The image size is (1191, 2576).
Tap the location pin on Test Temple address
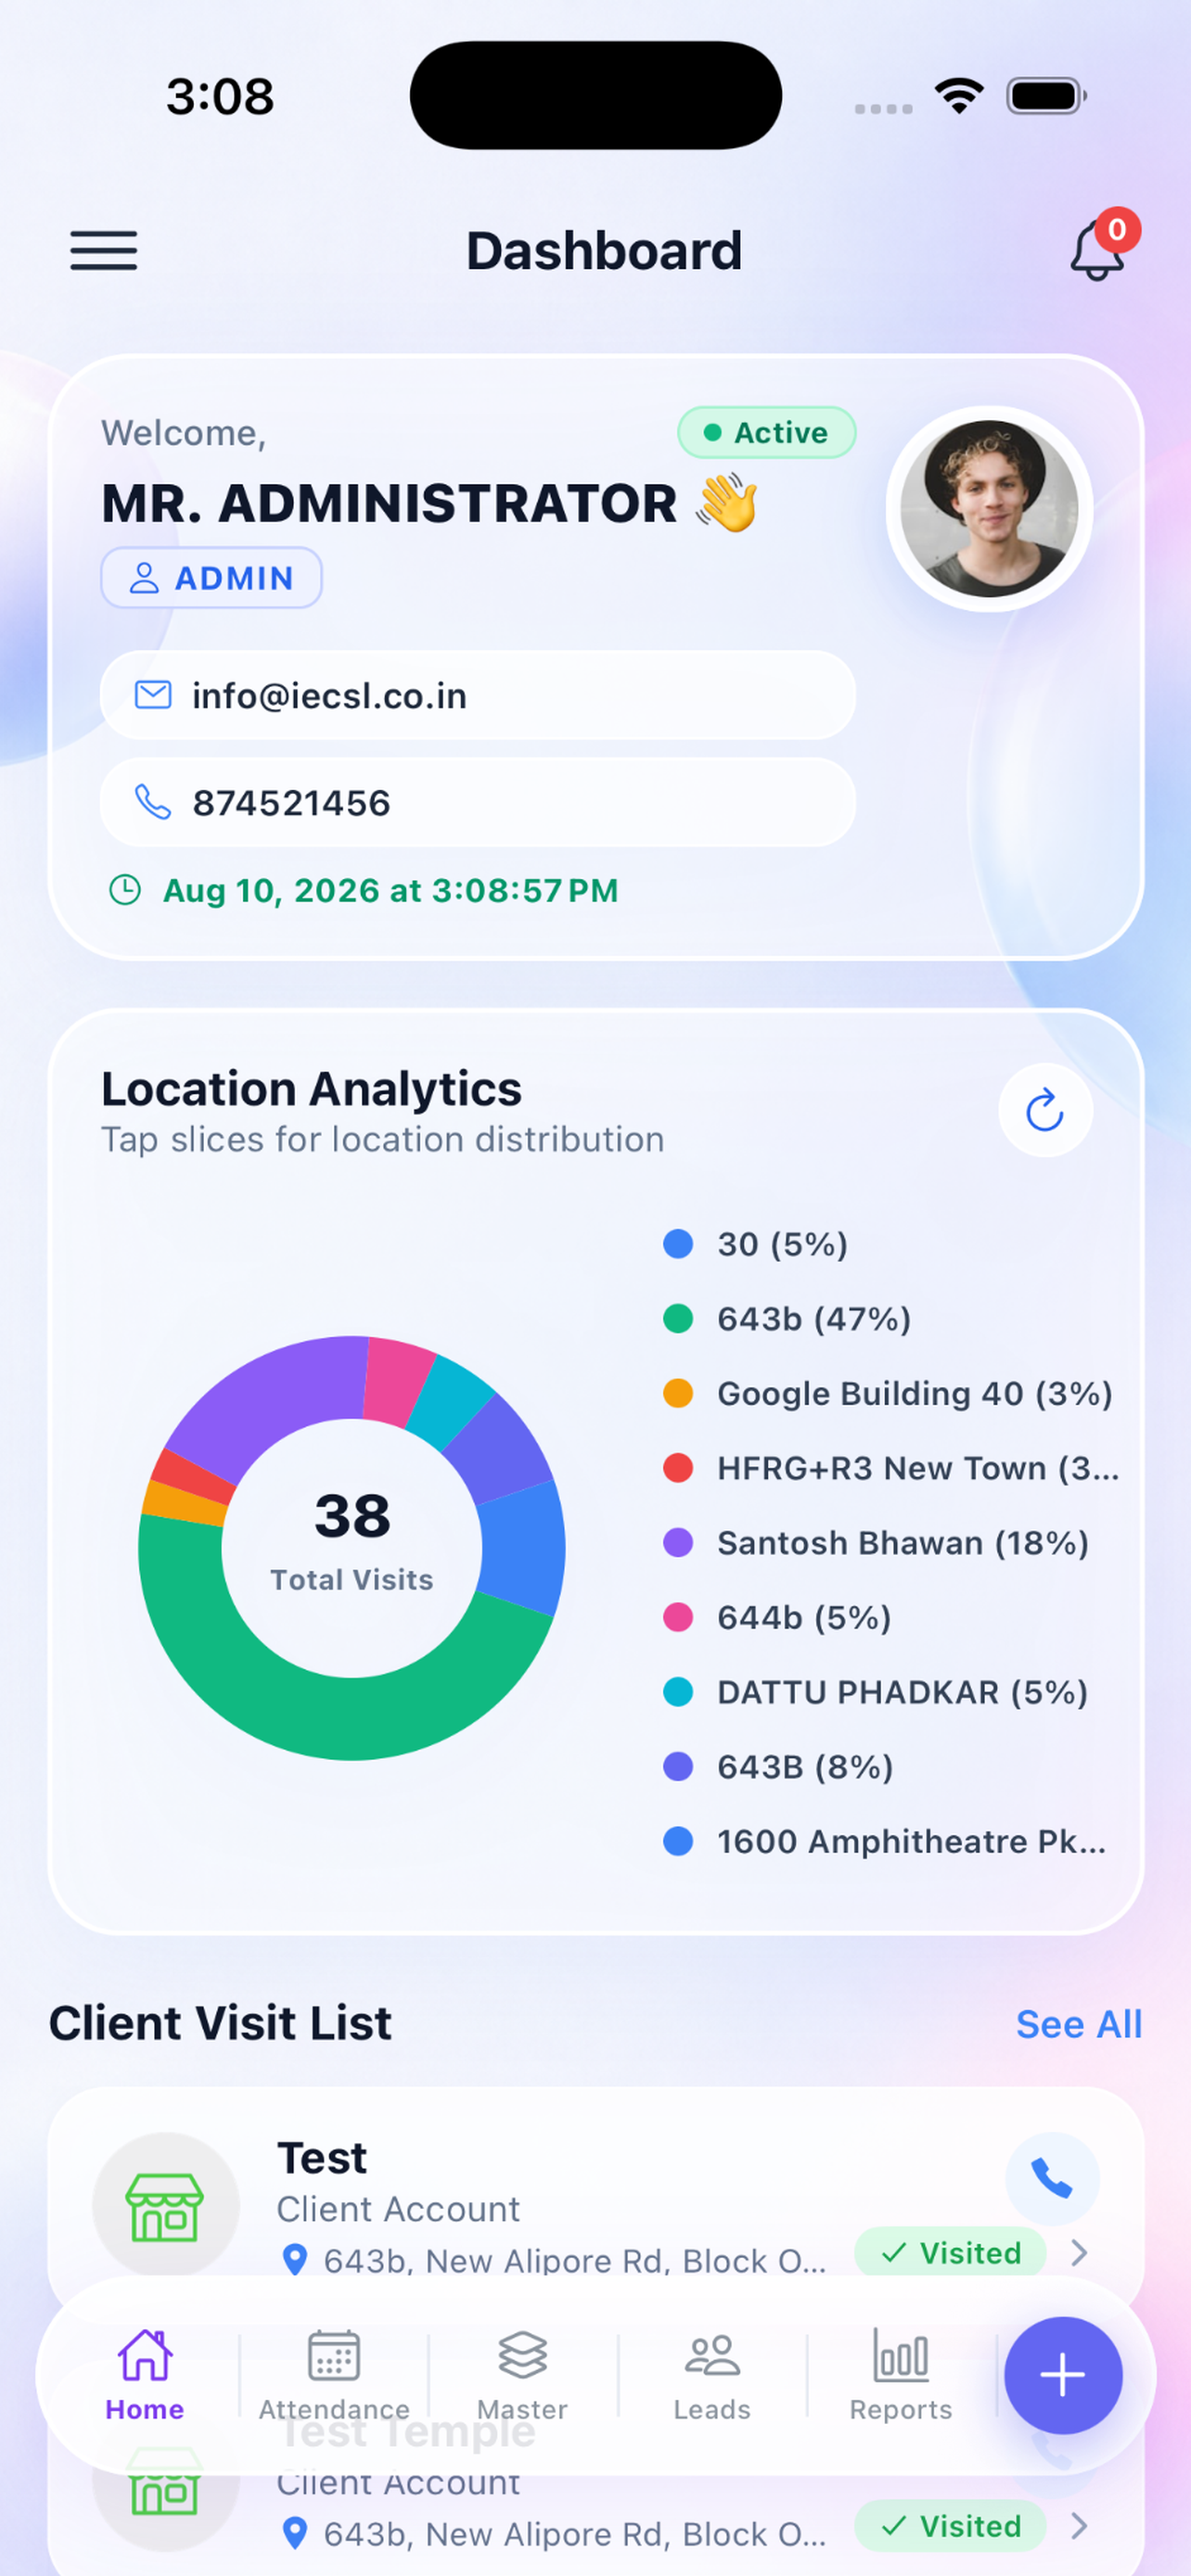(295, 2533)
